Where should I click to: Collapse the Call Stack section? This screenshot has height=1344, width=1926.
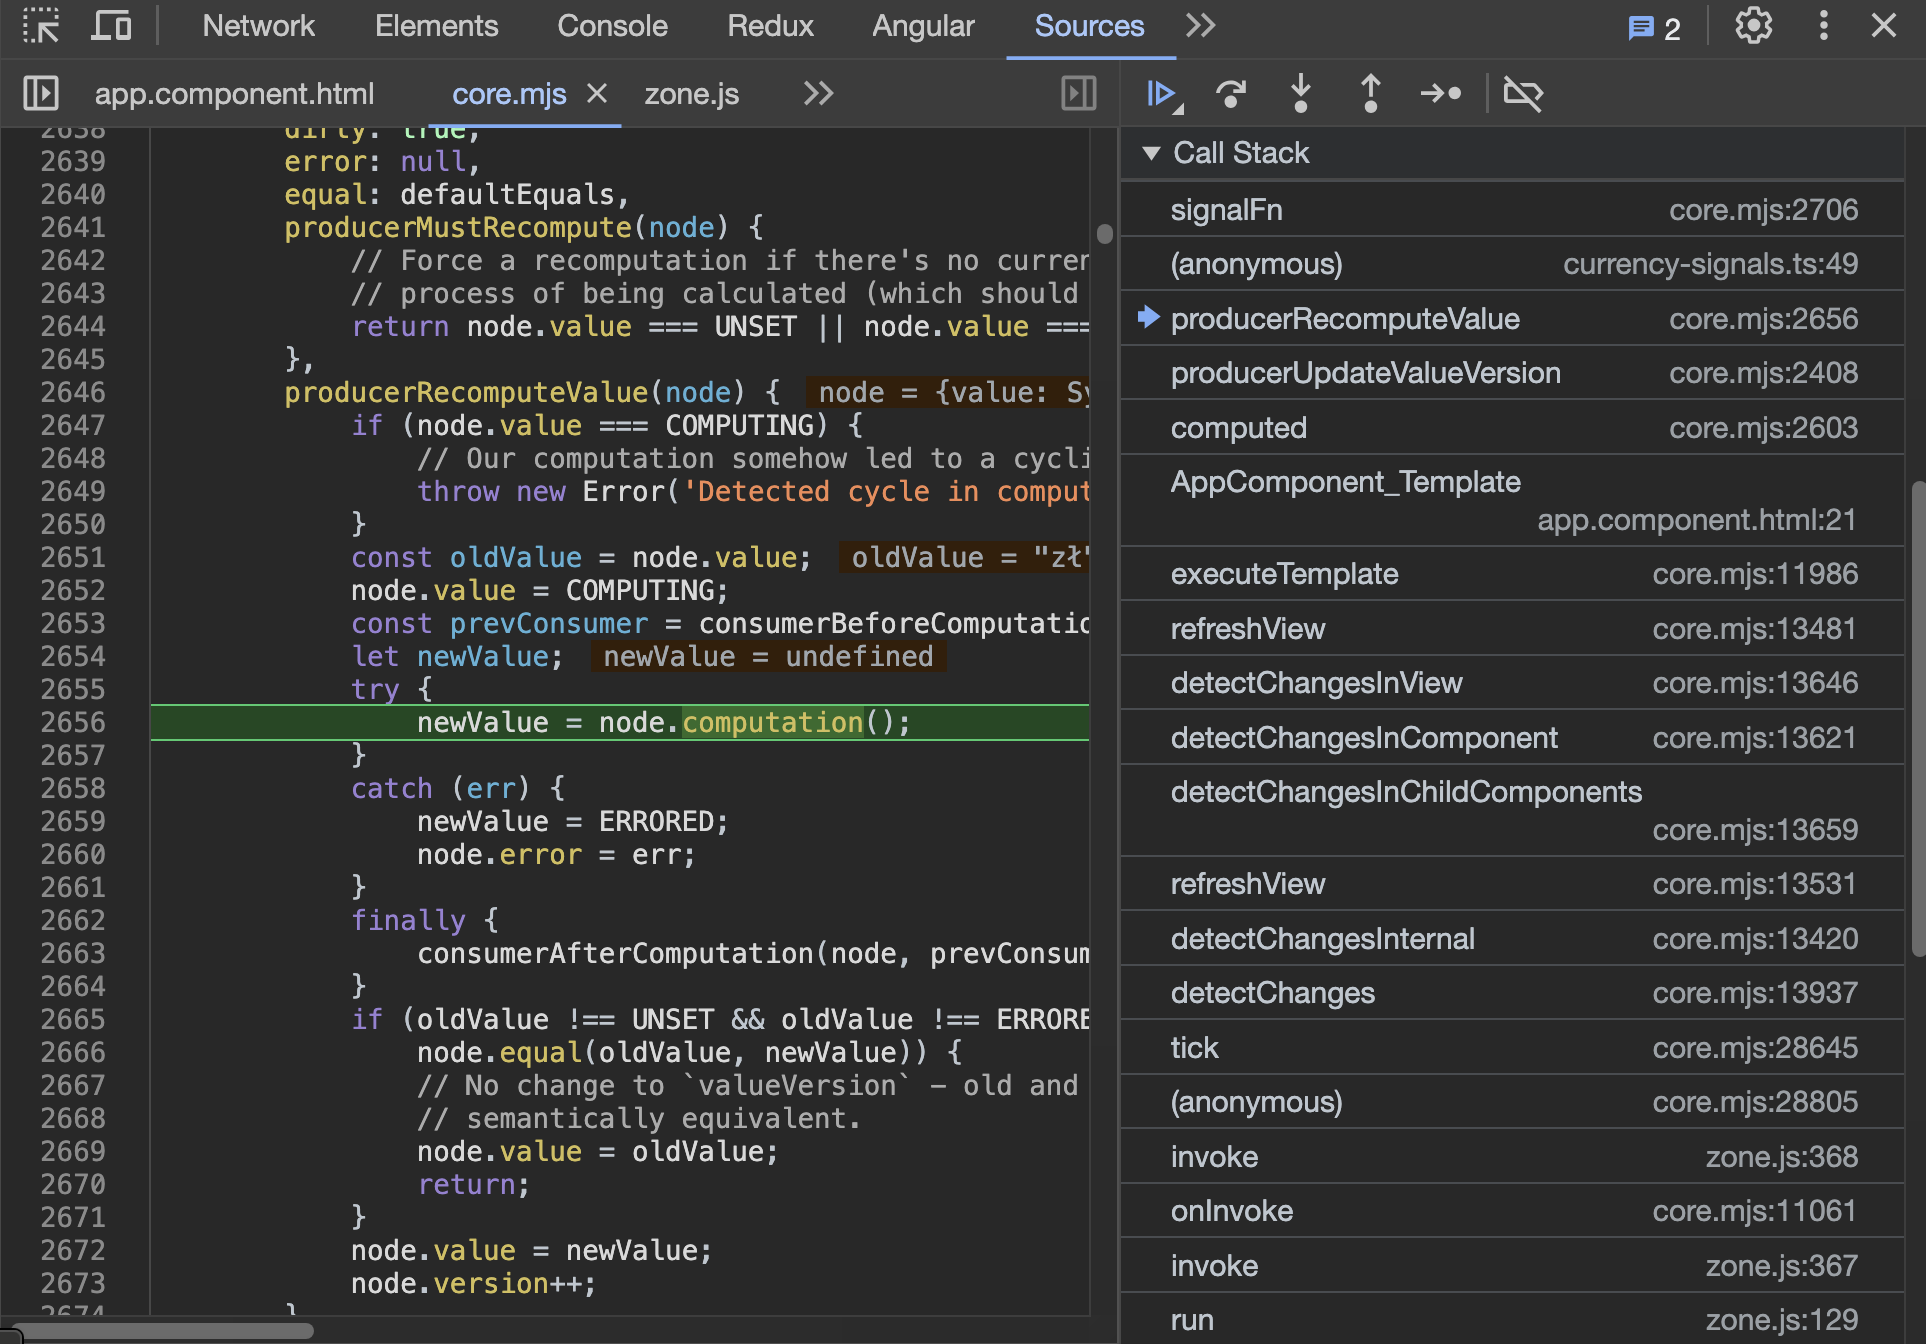pyautogui.click(x=1151, y=153)
